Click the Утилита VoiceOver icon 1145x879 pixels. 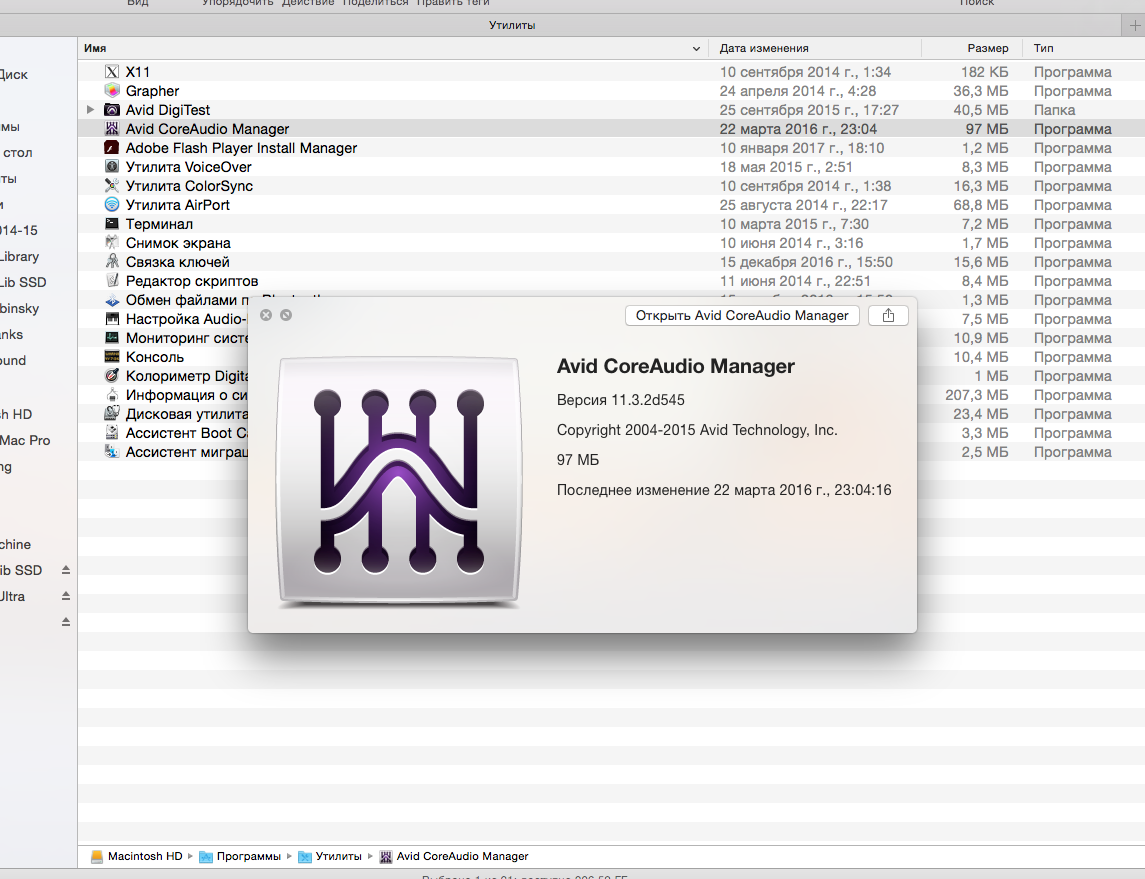(112, 166)
